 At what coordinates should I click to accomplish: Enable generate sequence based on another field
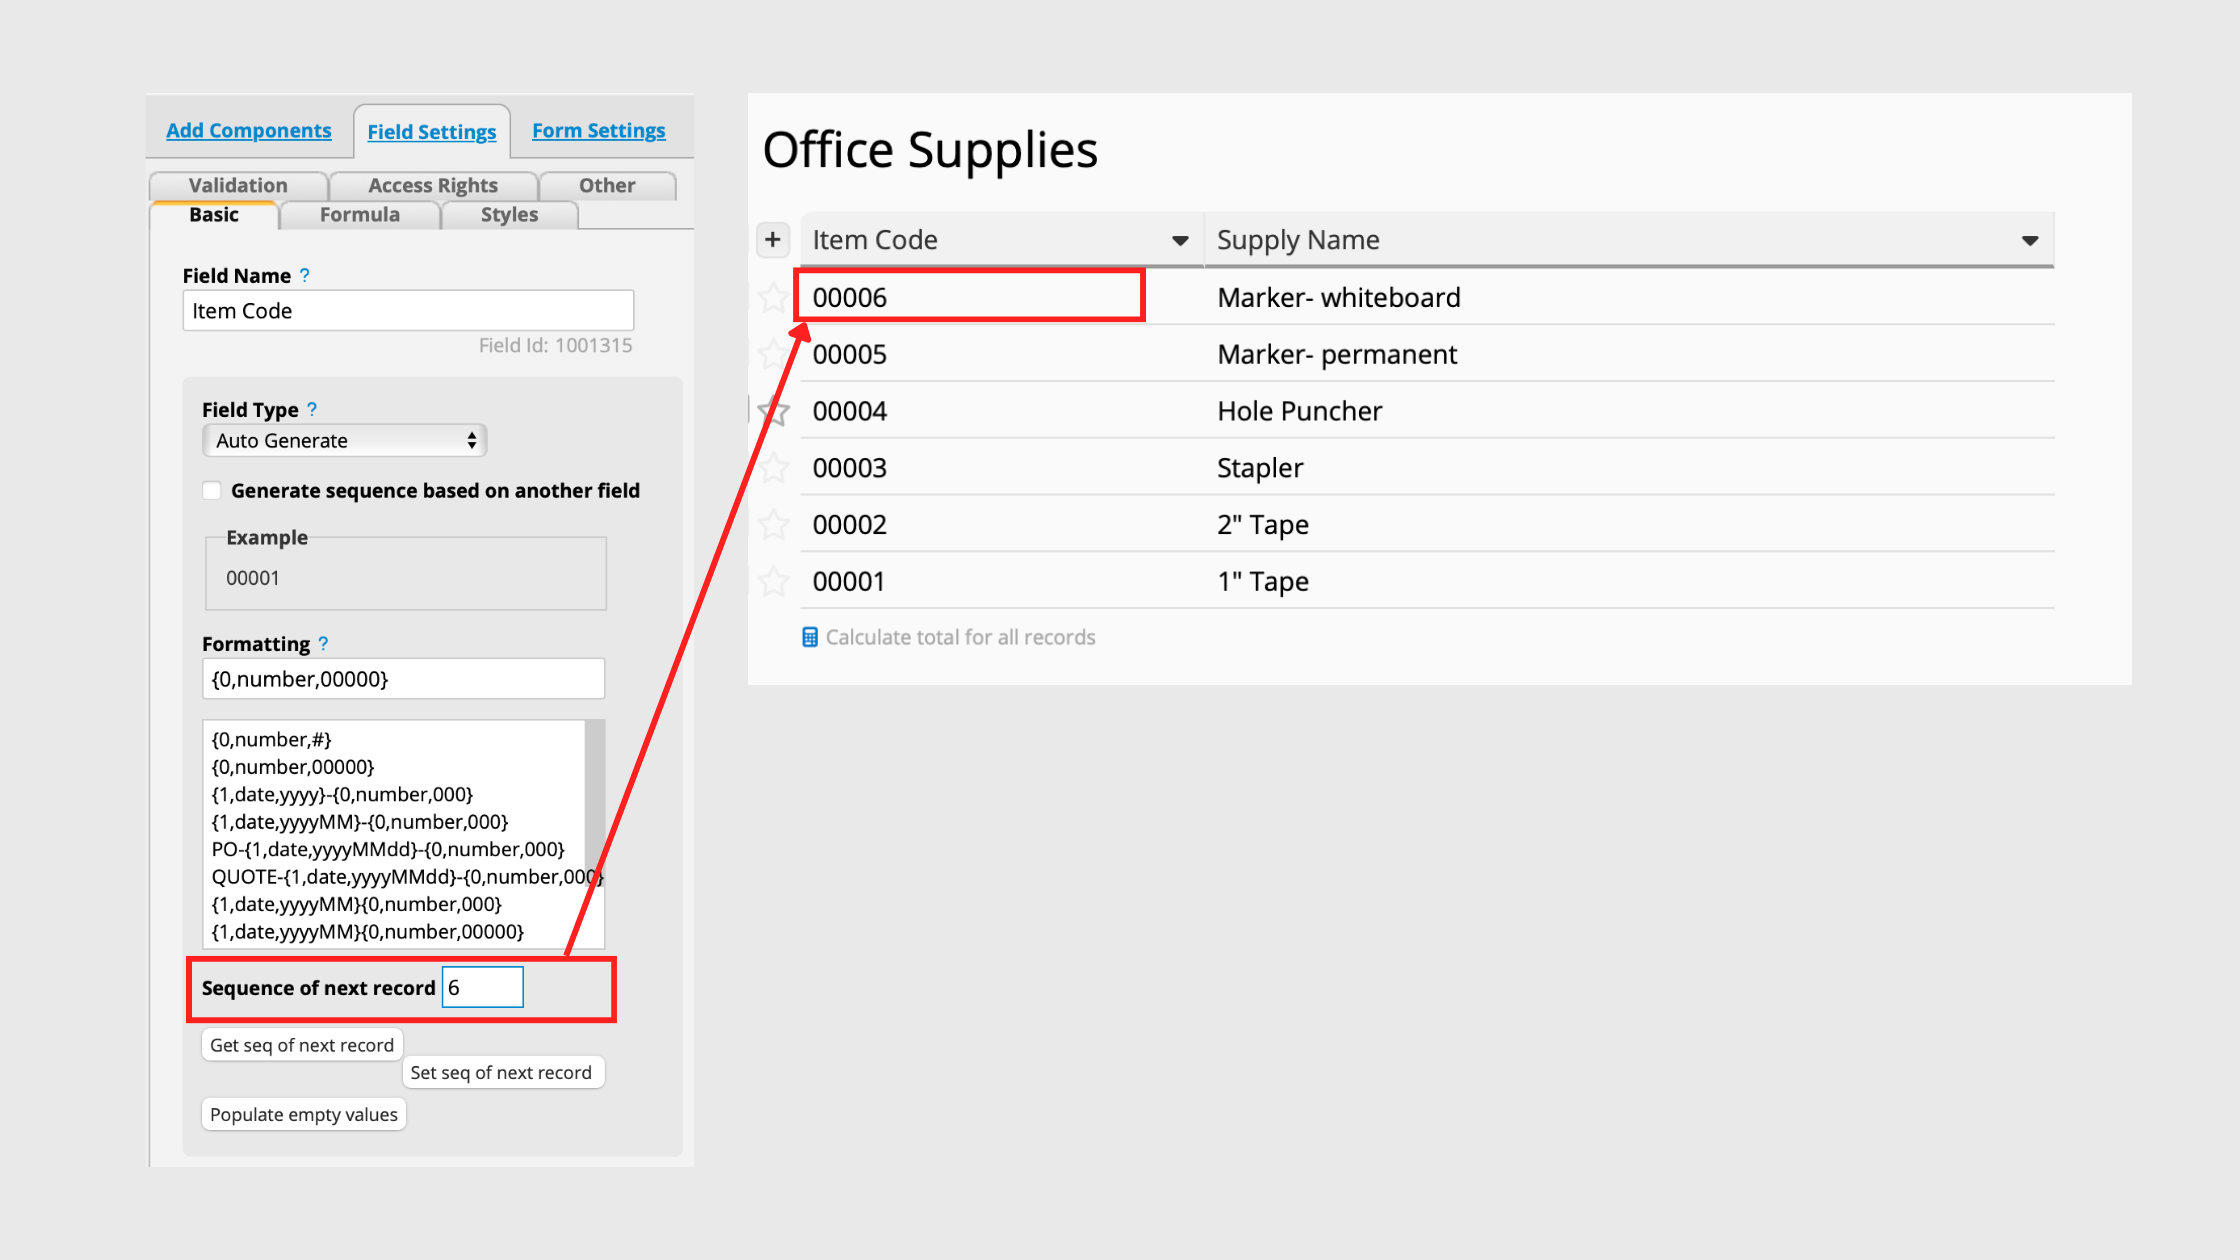point(212,490)
